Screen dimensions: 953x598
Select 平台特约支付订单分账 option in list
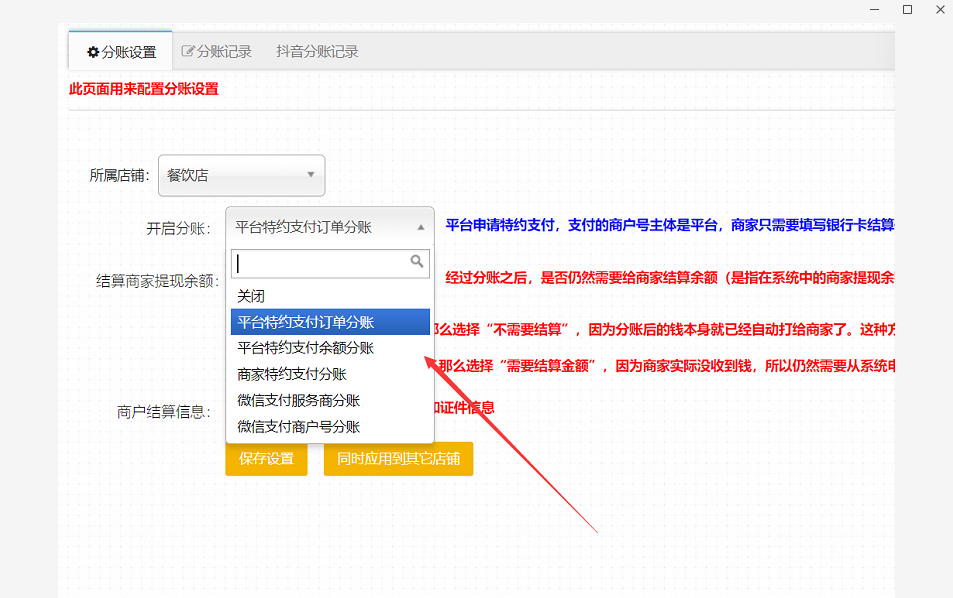point(305,322)
